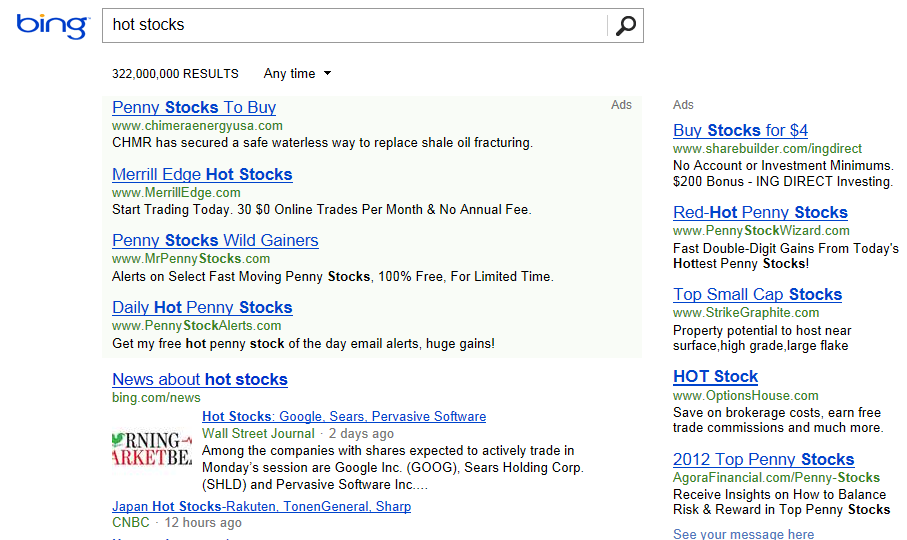
Task: Read Hot Stocks: Google, Sears article
Action: [x=344, y=417]
